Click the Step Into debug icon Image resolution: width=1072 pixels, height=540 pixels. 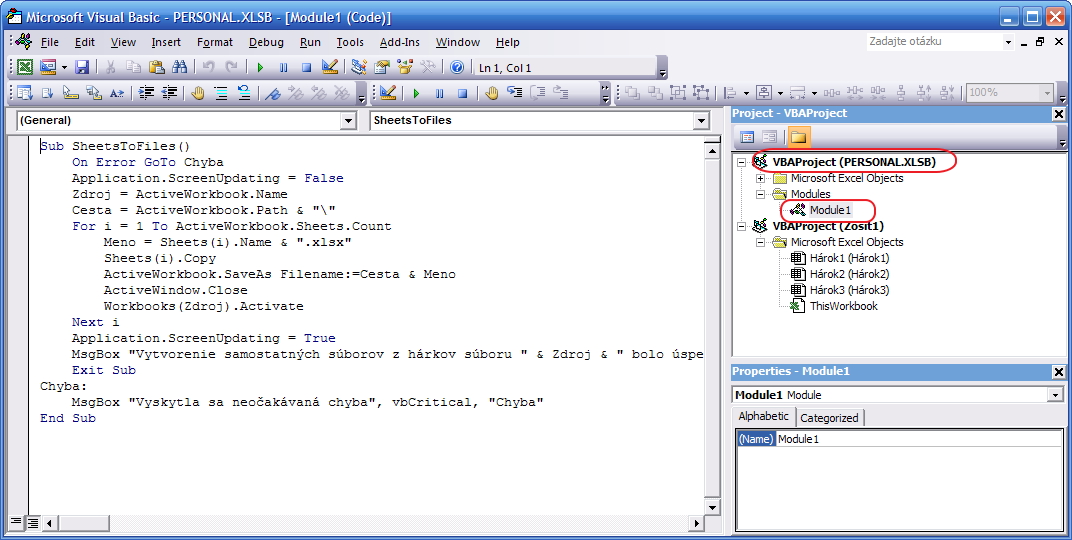[x=515, y=93]
